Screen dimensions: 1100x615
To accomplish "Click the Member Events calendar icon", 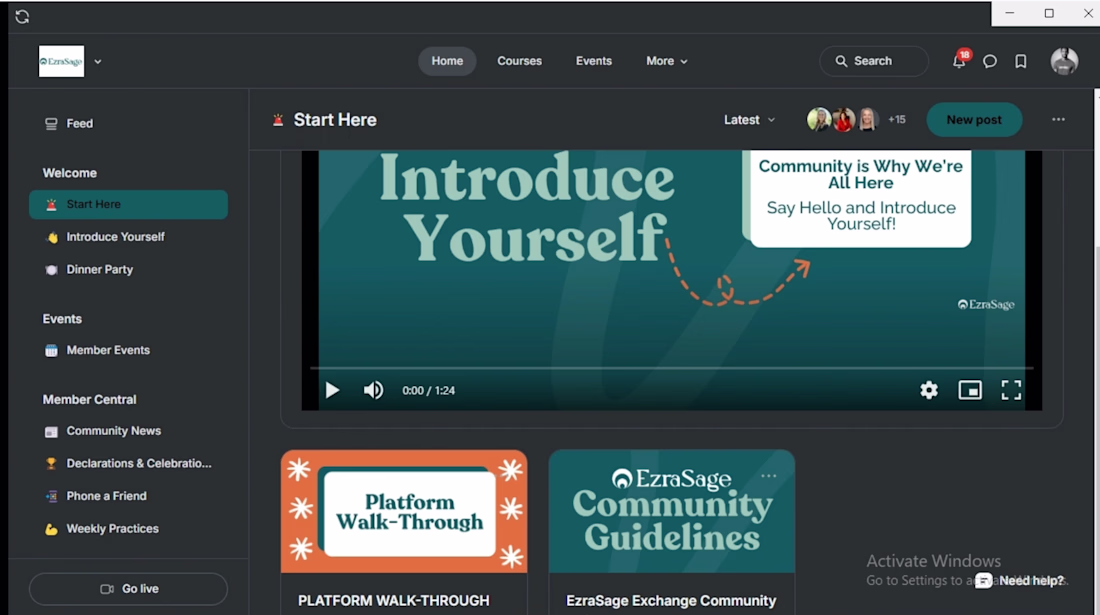I will 51,351.
